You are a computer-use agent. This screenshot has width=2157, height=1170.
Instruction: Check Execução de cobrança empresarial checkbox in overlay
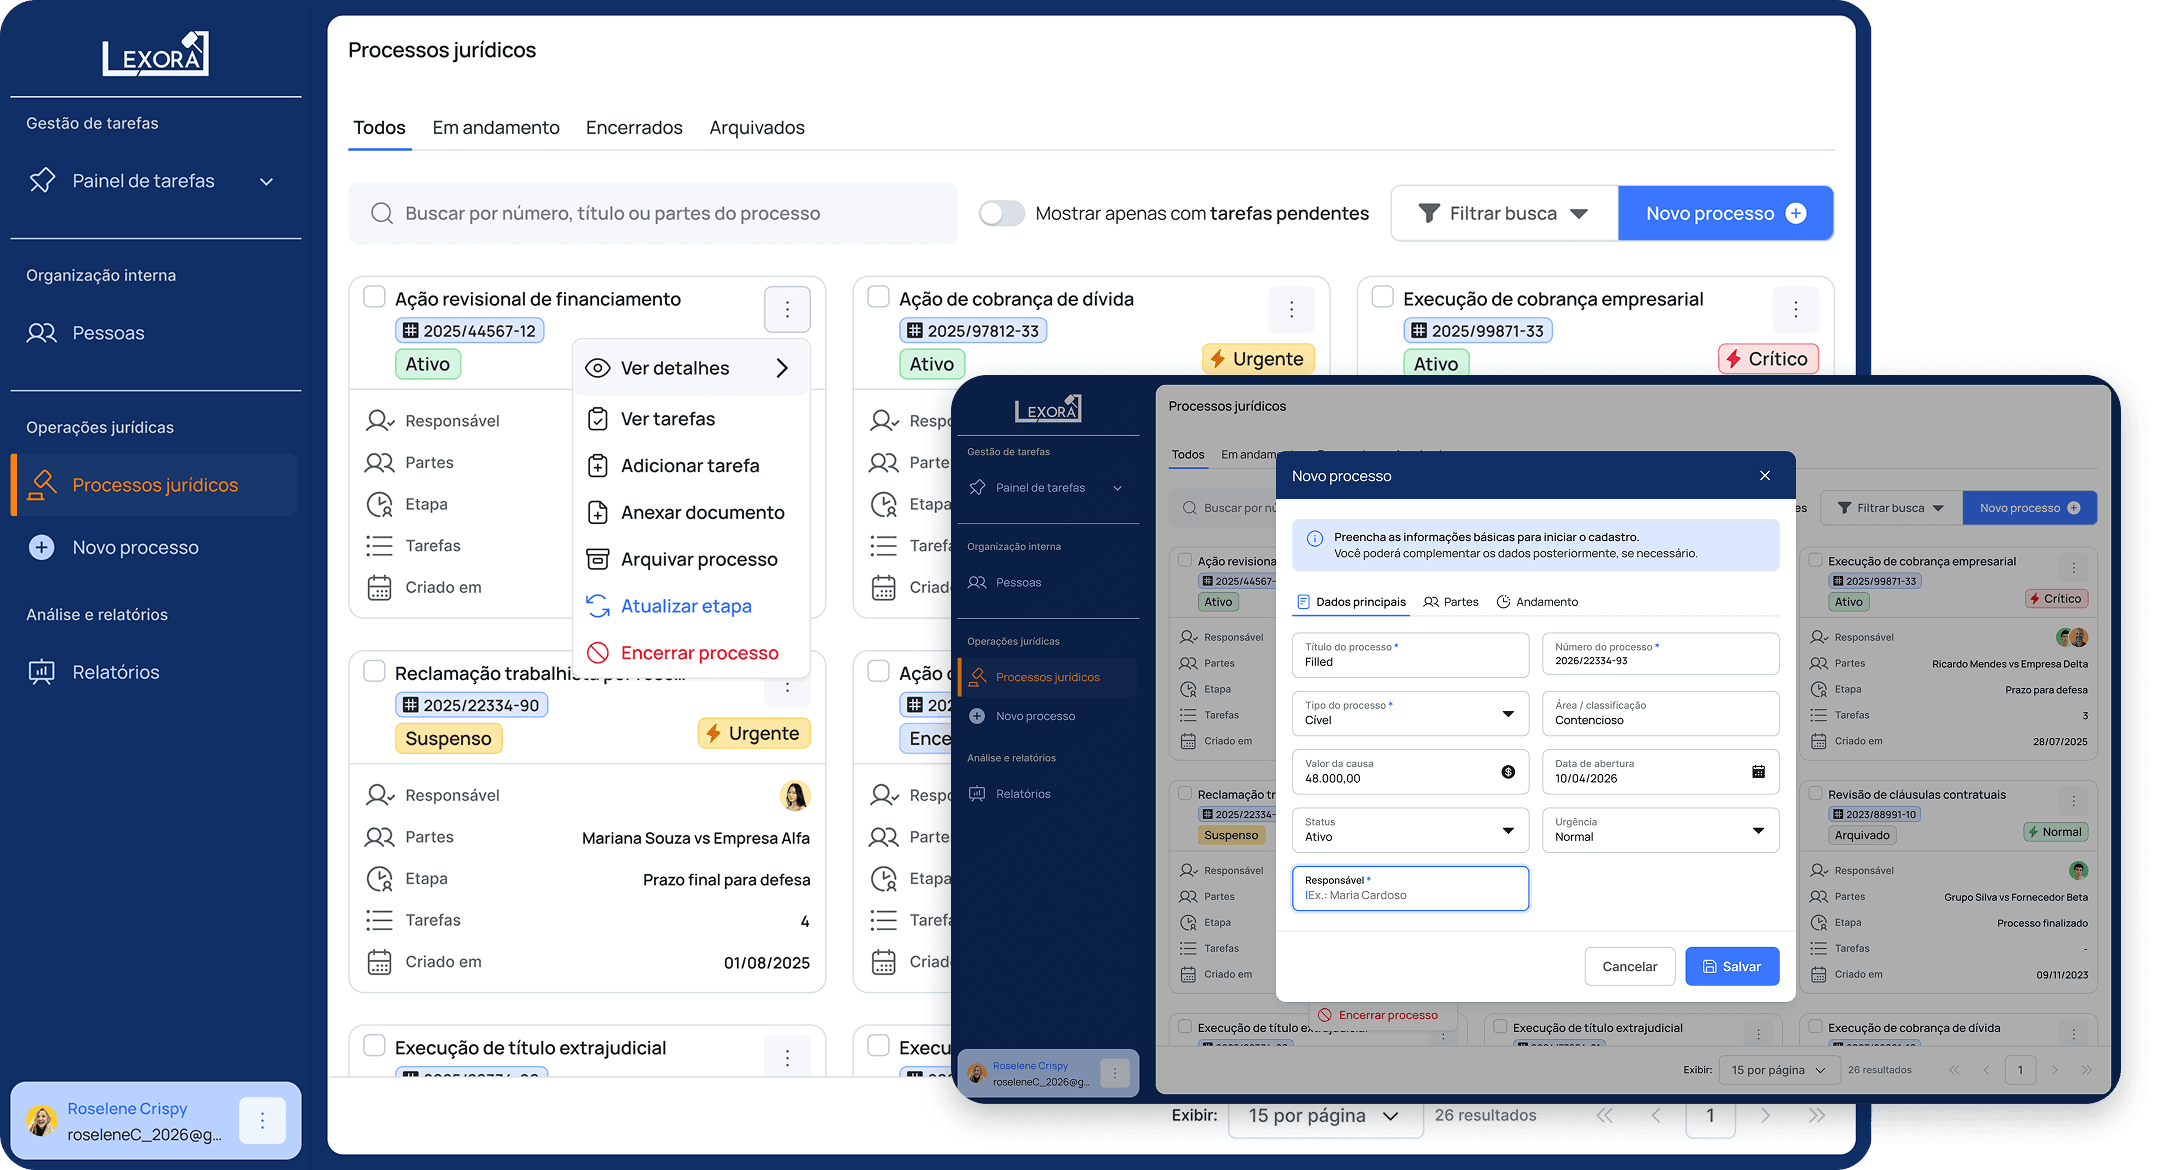pyautogui.click(x=1815, y=560)
